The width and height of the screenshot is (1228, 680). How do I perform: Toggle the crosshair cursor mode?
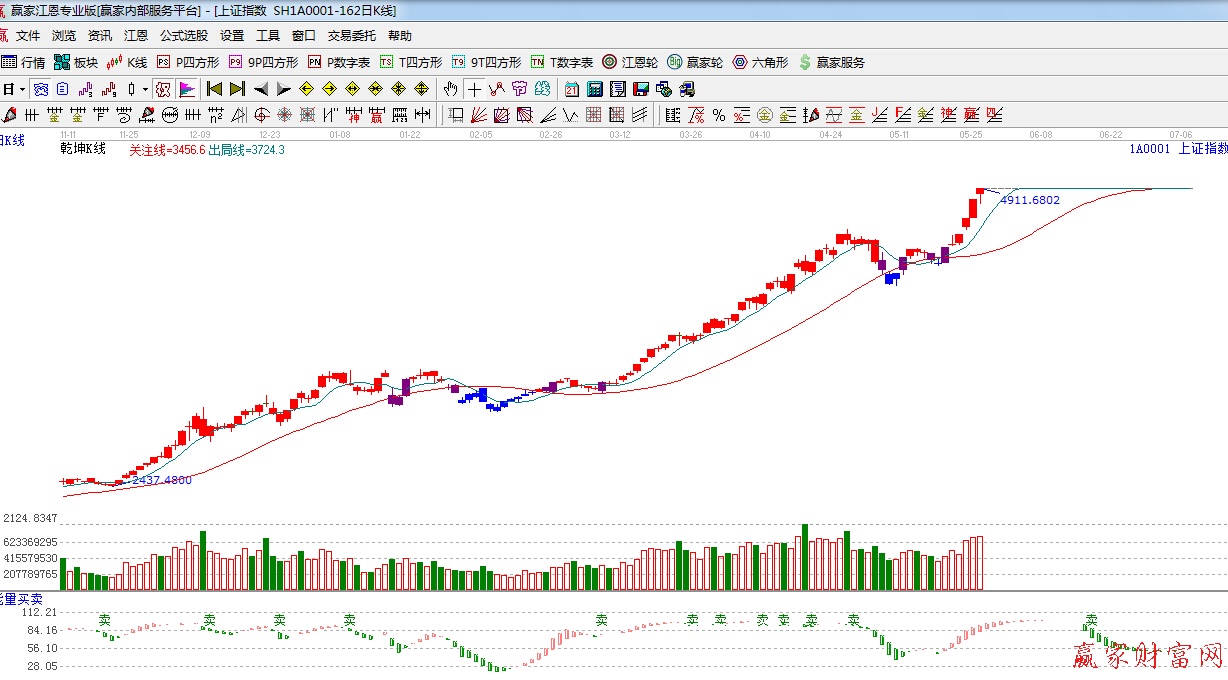coord(475,89)
